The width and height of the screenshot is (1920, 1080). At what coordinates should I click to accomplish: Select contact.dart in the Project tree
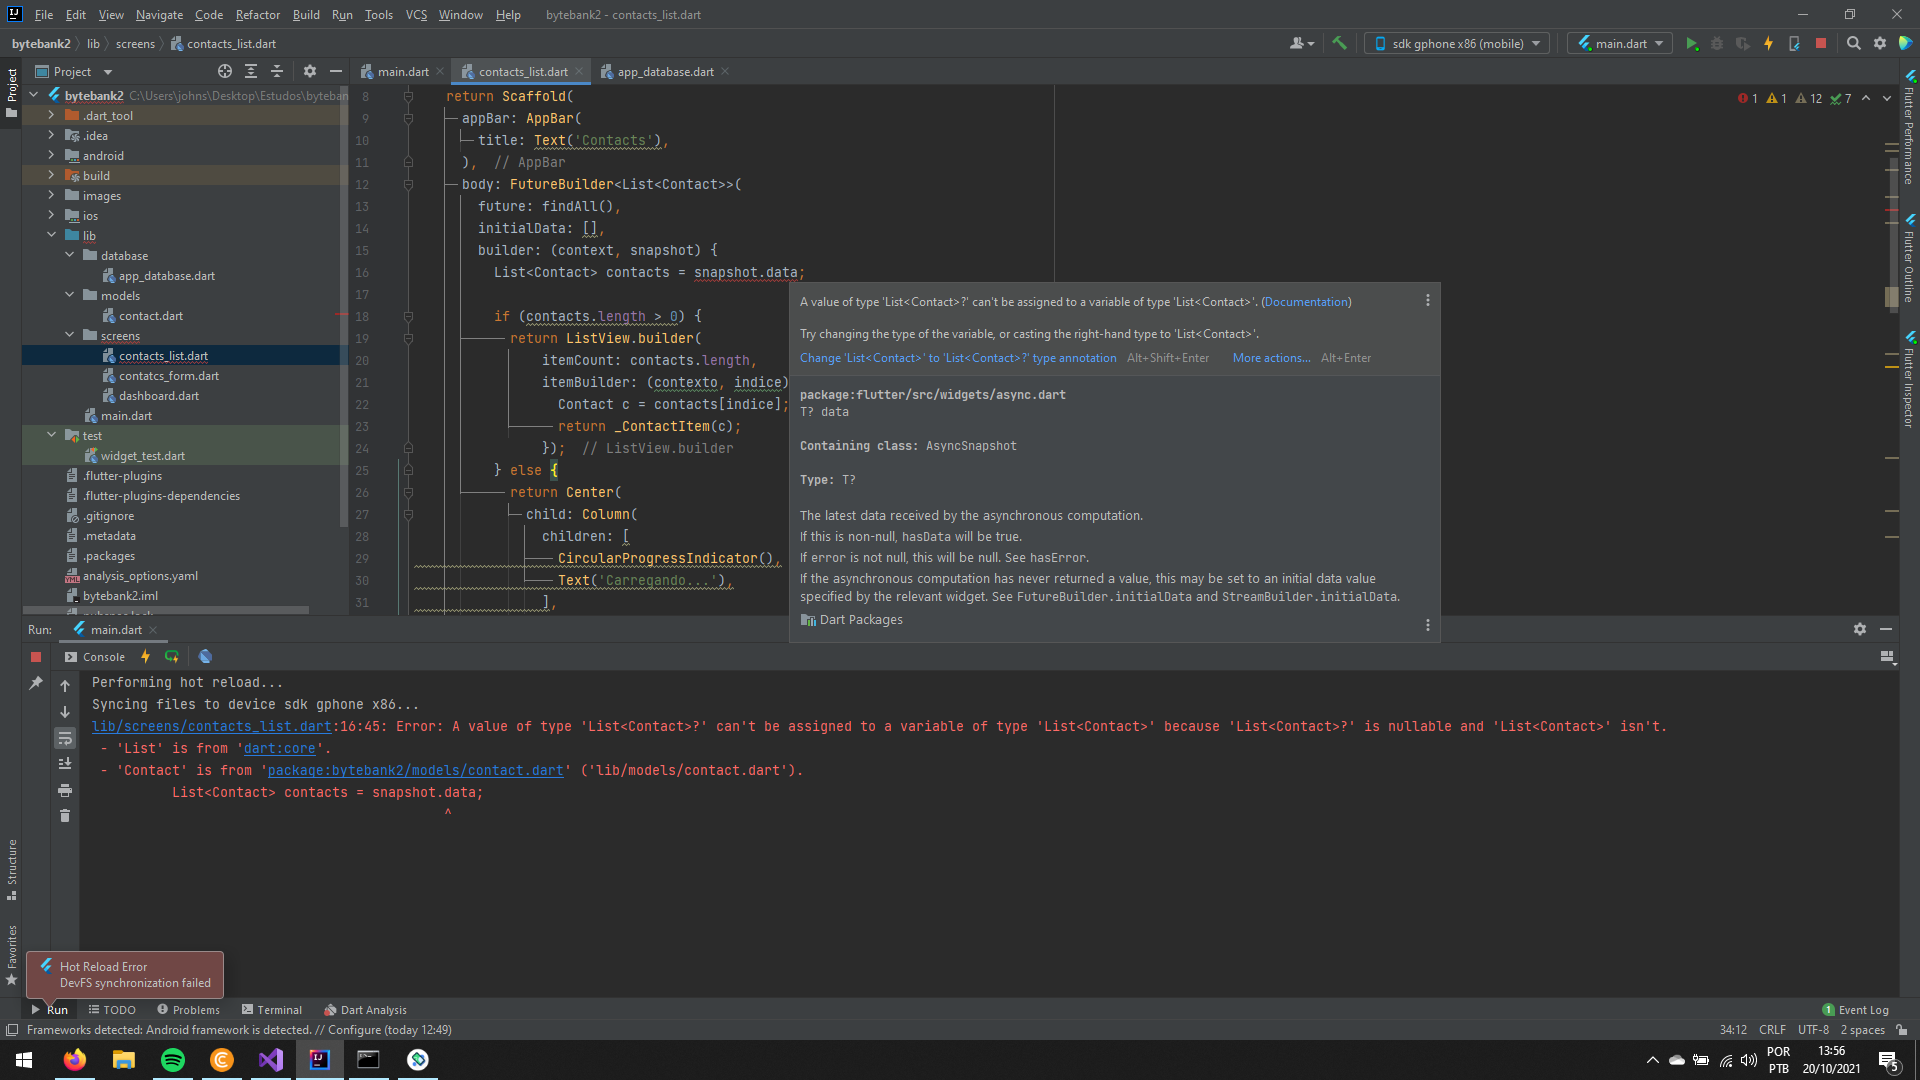[151, 316]
